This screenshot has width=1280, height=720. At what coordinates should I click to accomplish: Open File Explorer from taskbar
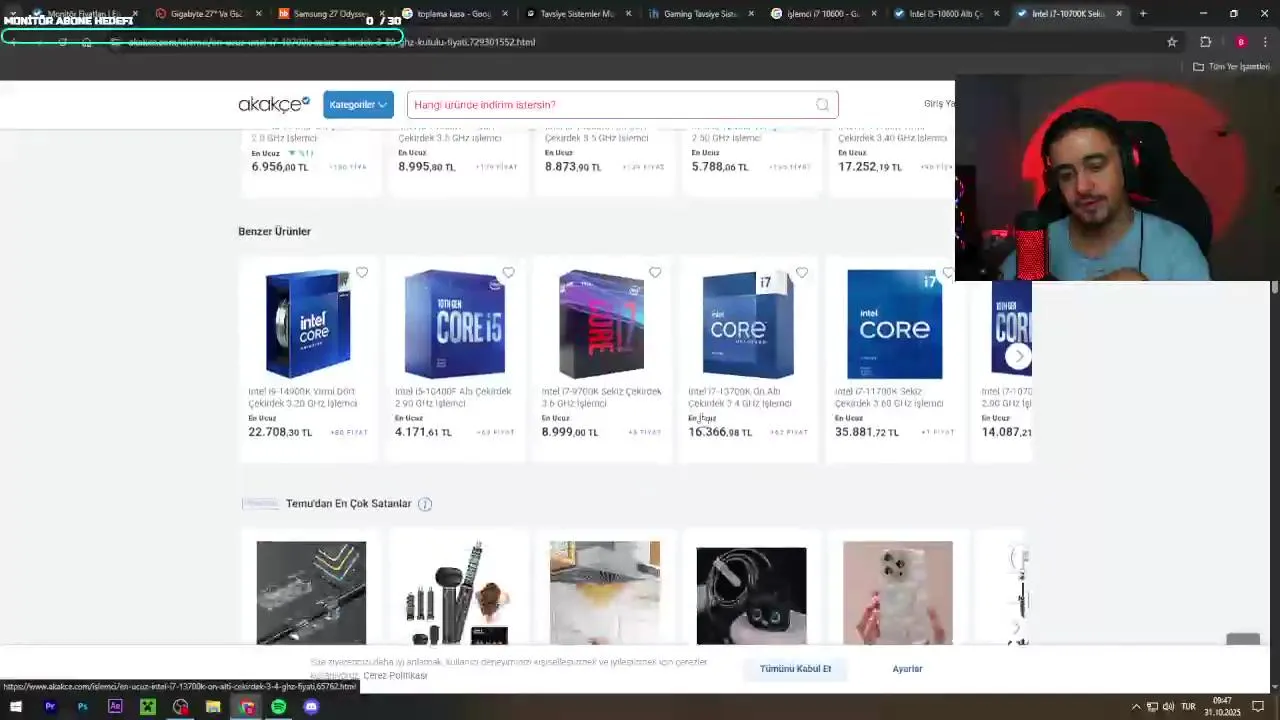click(213, 707)
